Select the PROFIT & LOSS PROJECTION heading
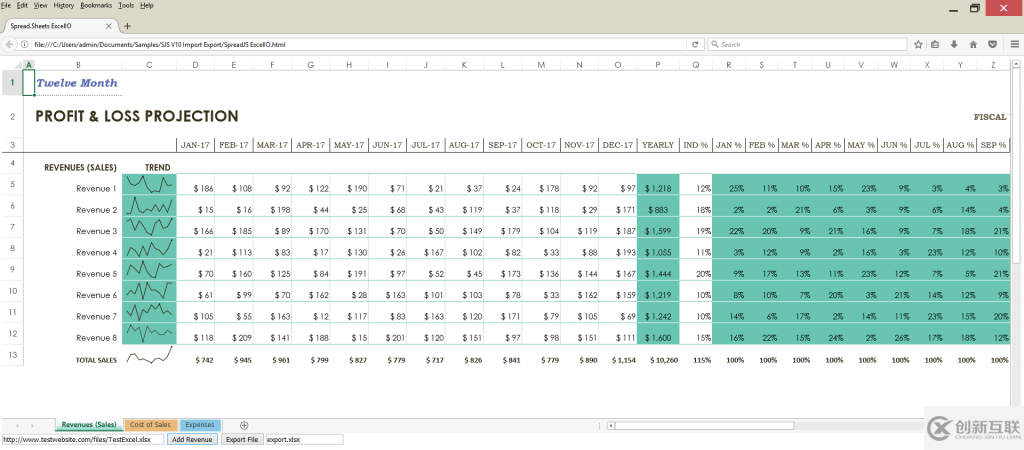This screenshot has width=1024, height=450. click(136, 116)
